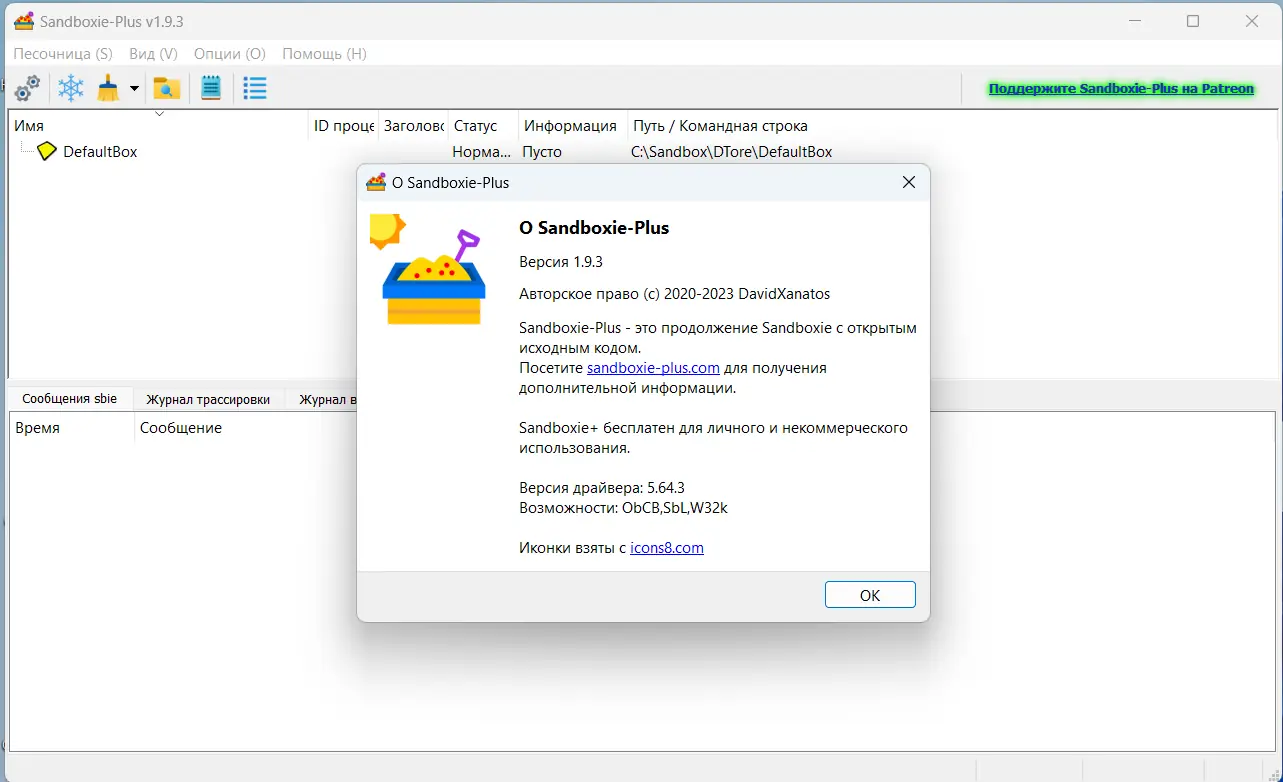
Task: Click the blue list icon in the toolbar
Action: pos(255,88)
